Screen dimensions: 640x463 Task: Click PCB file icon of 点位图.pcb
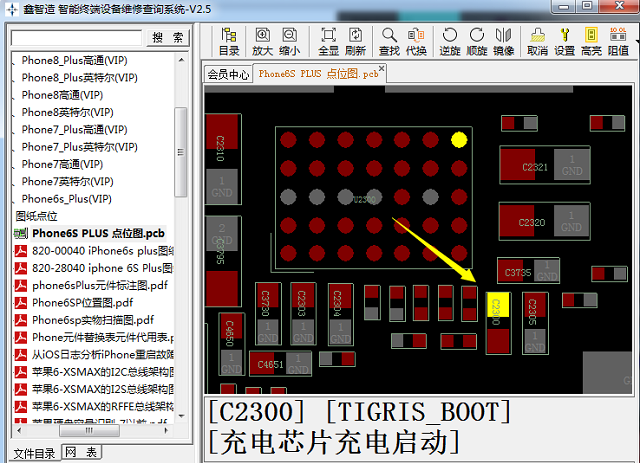tap(20, 234)
